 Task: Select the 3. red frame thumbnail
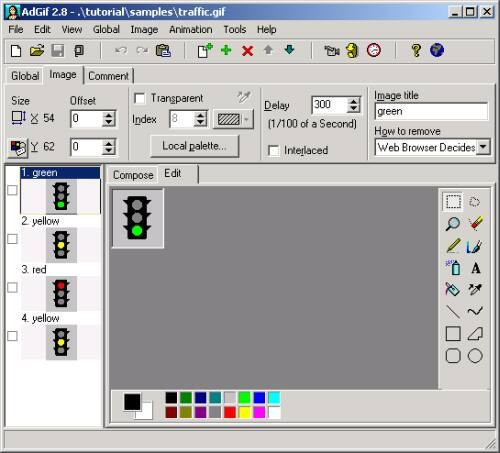(61, 294)
